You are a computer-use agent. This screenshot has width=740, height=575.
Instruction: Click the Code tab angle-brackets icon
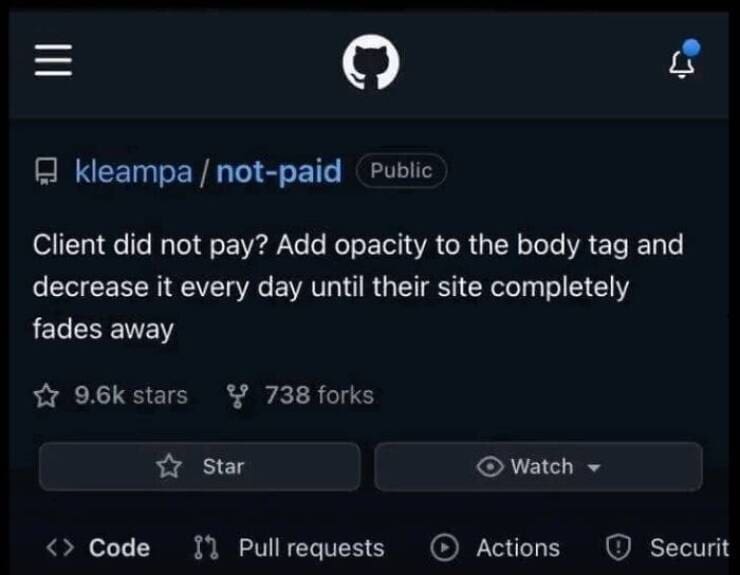pos(60,548)
